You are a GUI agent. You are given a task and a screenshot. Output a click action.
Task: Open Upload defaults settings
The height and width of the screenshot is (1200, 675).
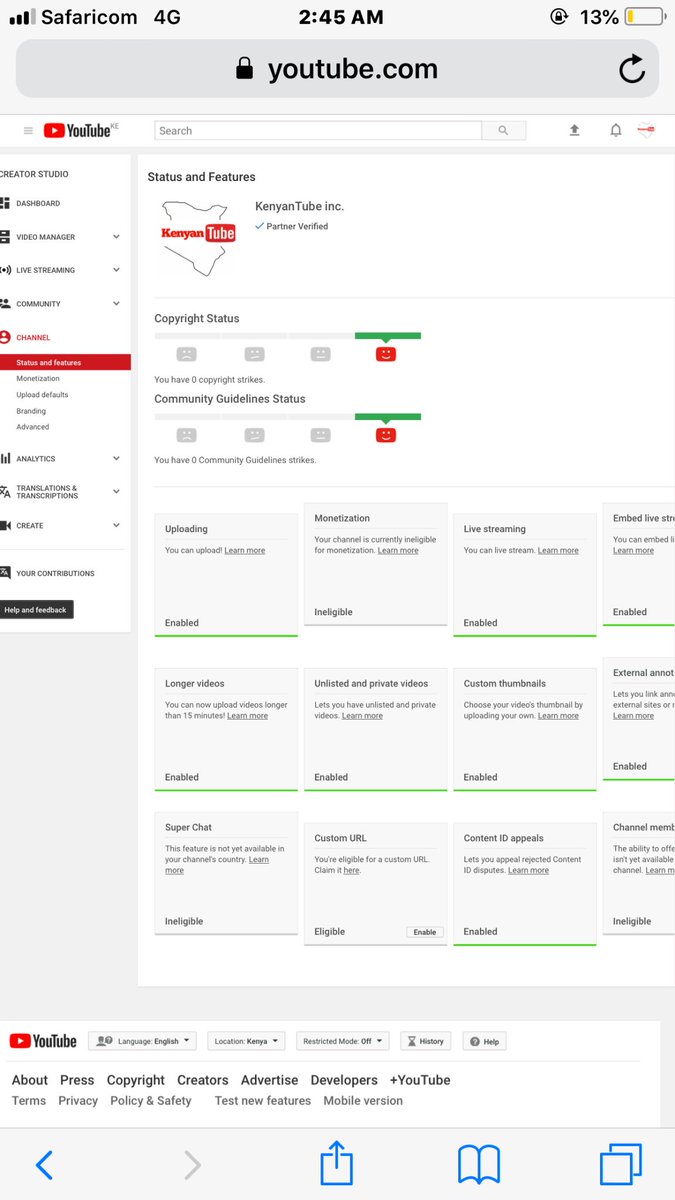click(42, 395)
